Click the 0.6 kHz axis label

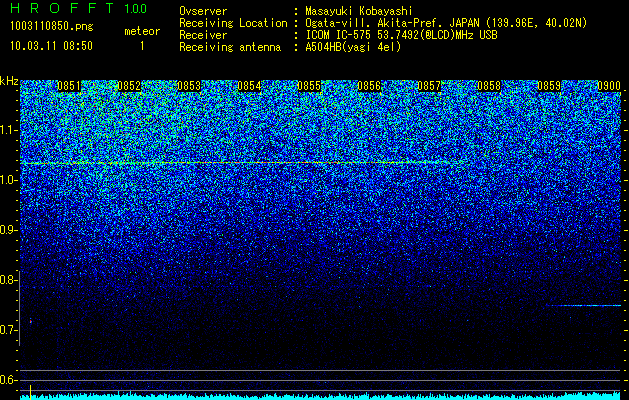[9, 380]
